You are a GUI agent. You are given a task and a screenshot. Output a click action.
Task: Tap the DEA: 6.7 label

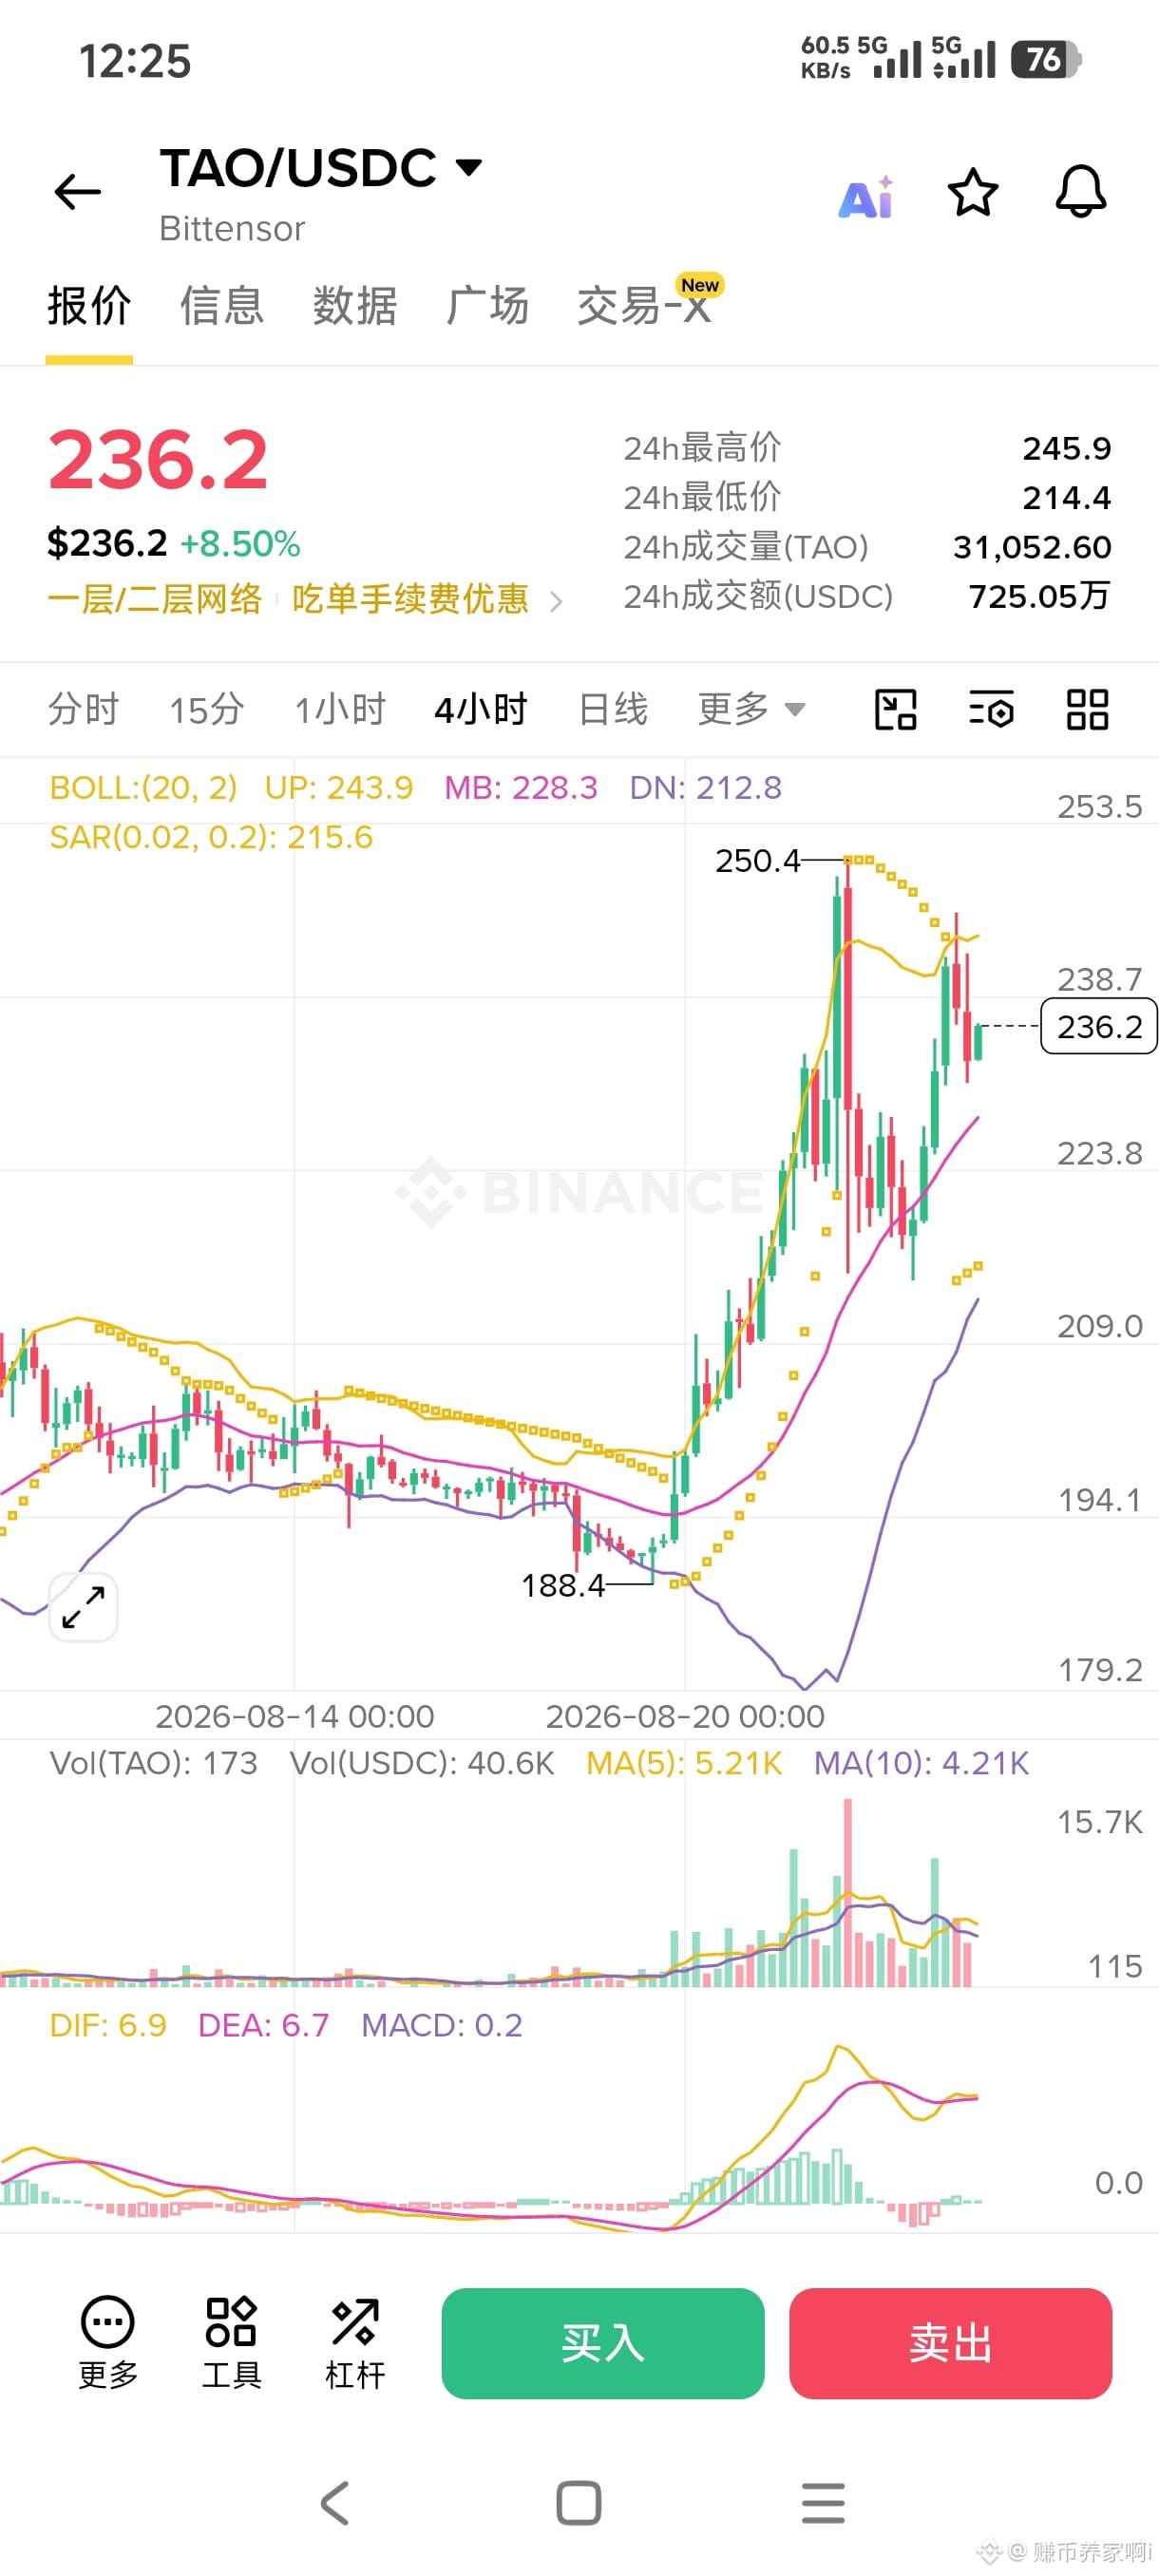click(264, 2025)
